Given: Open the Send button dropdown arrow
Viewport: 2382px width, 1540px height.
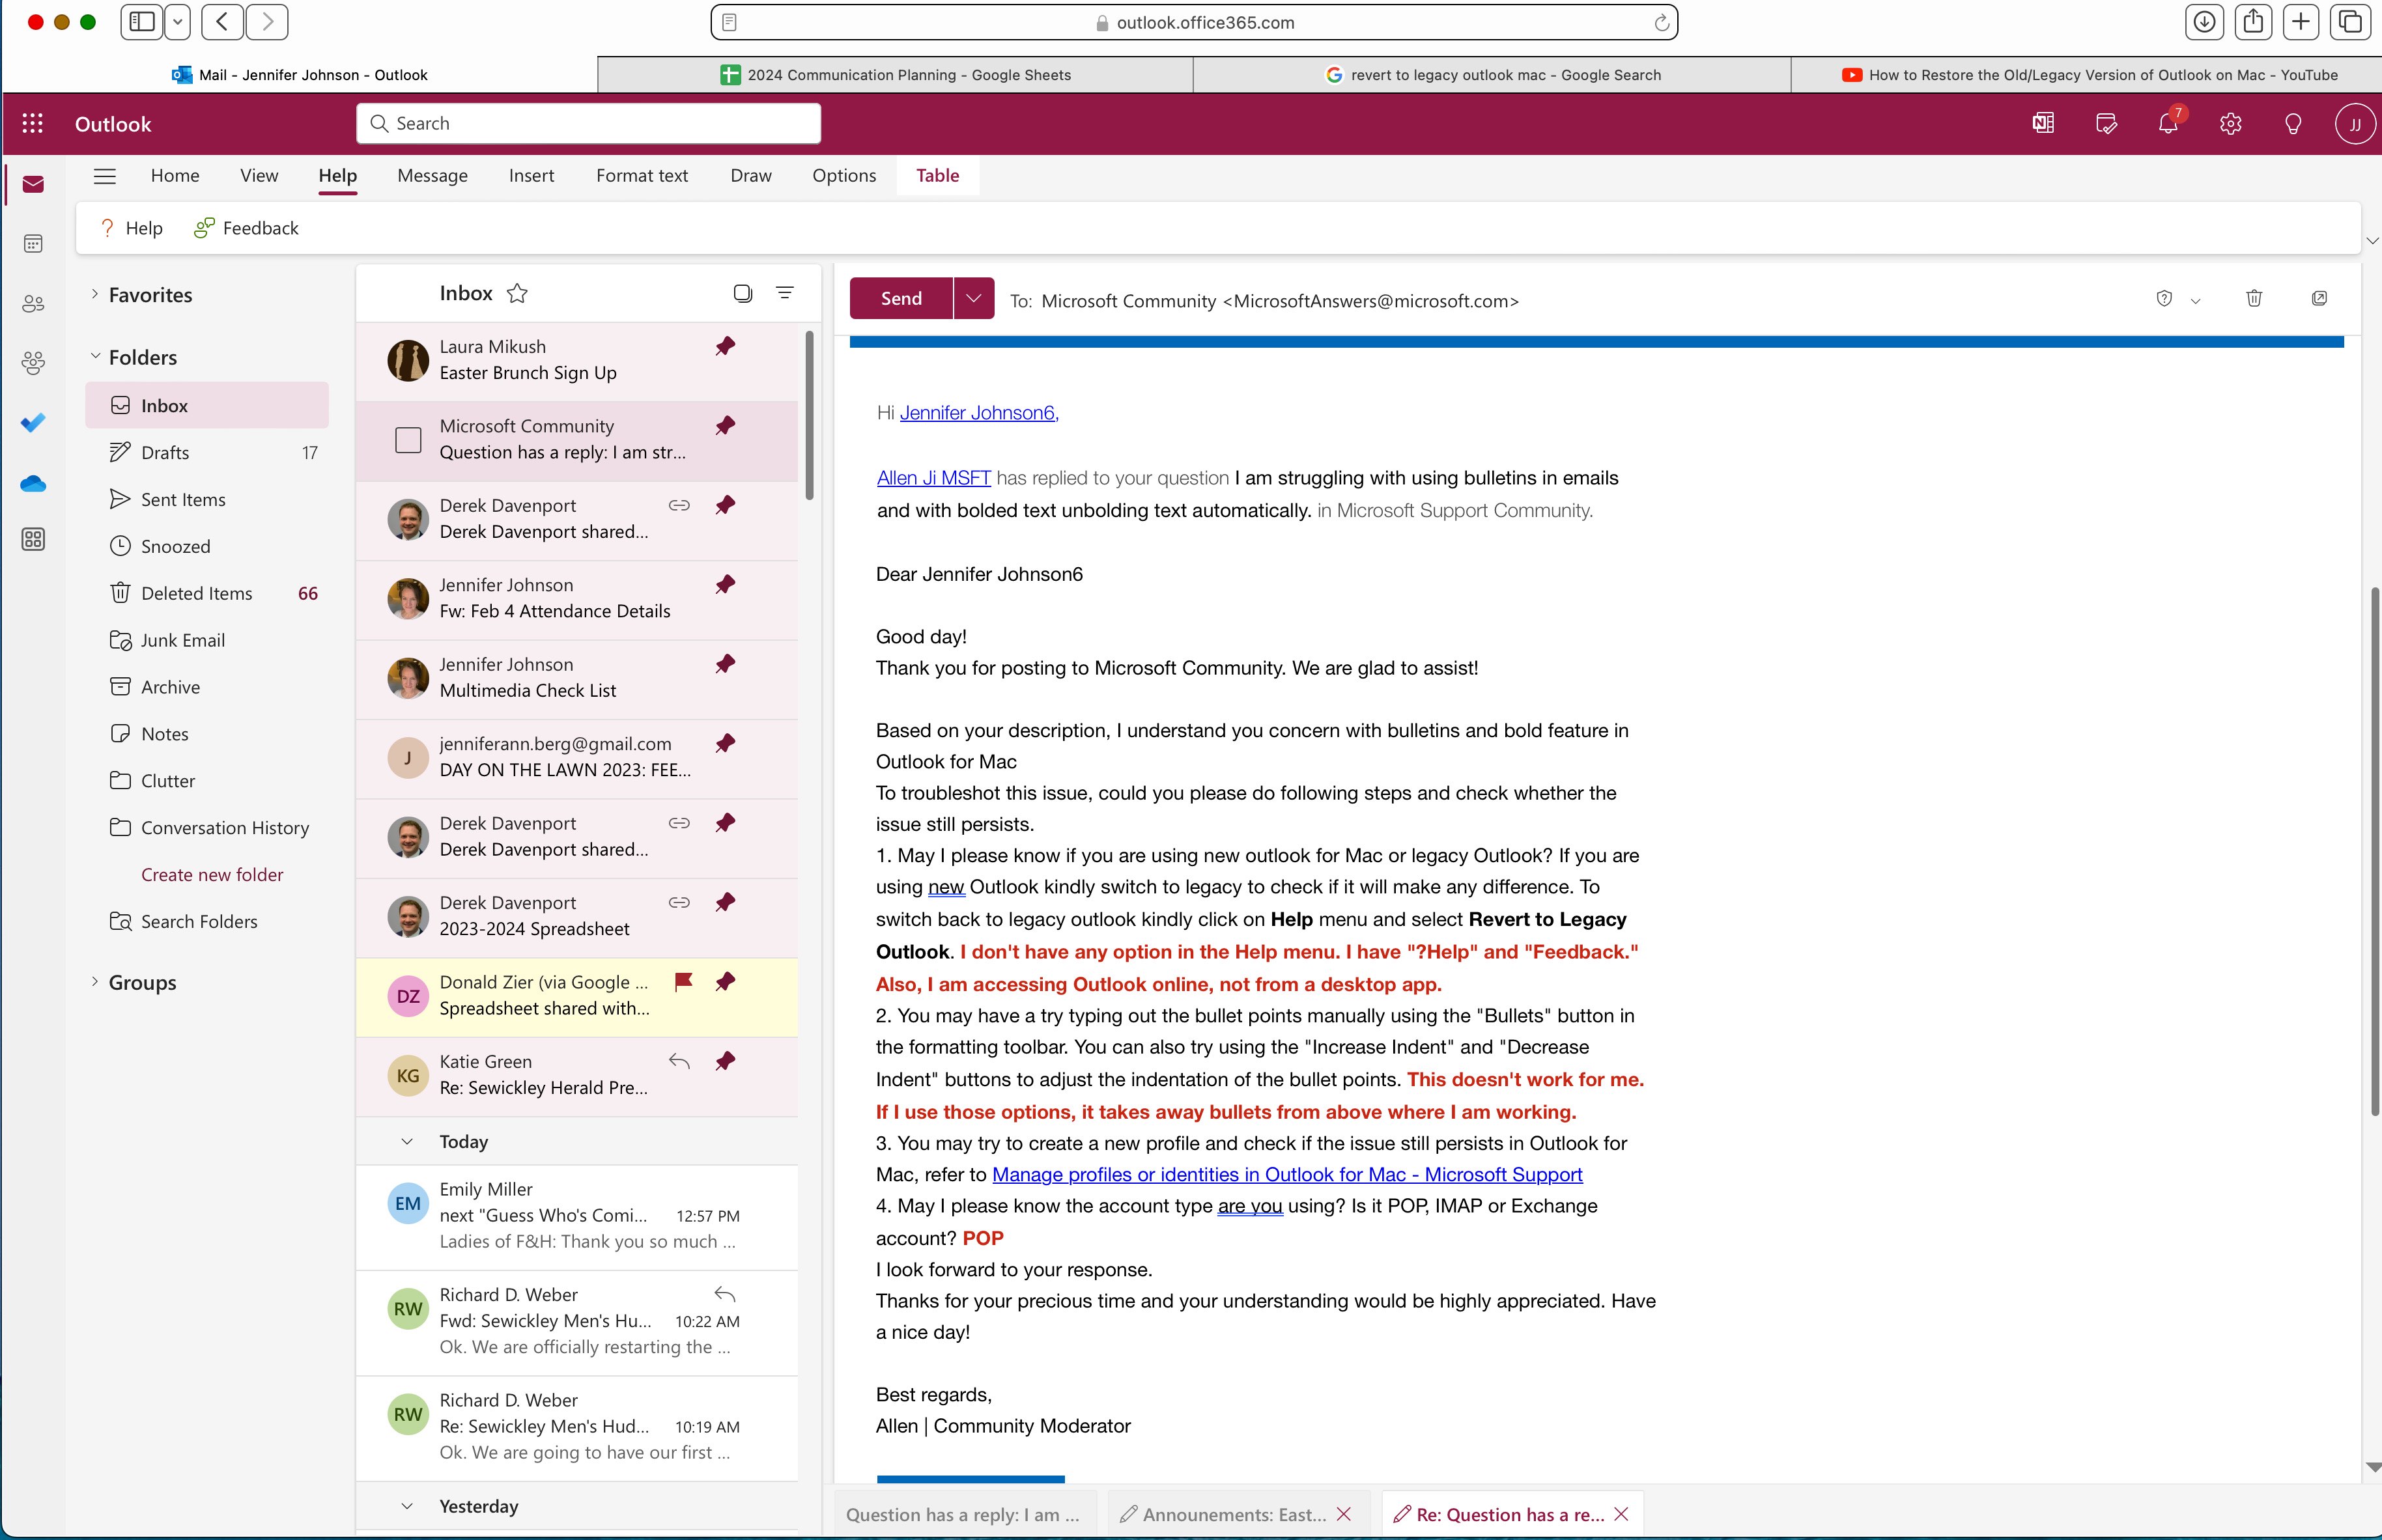Looking at the screenshot, I should [973, 297].
